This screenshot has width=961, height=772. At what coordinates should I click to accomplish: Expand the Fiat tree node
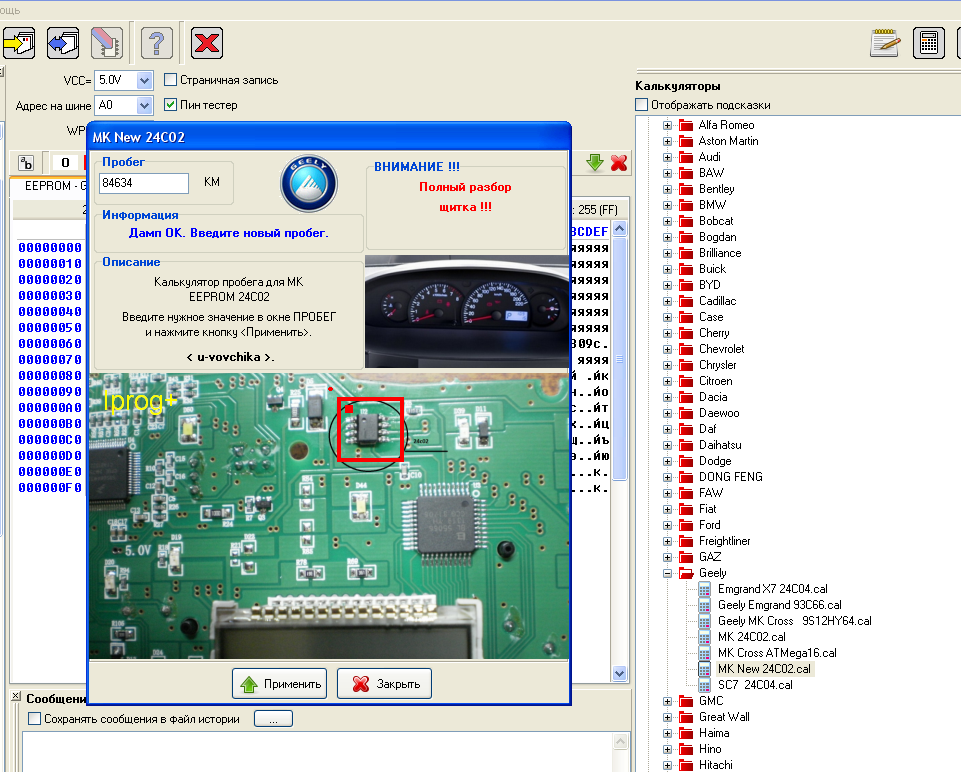pos(667,509)
